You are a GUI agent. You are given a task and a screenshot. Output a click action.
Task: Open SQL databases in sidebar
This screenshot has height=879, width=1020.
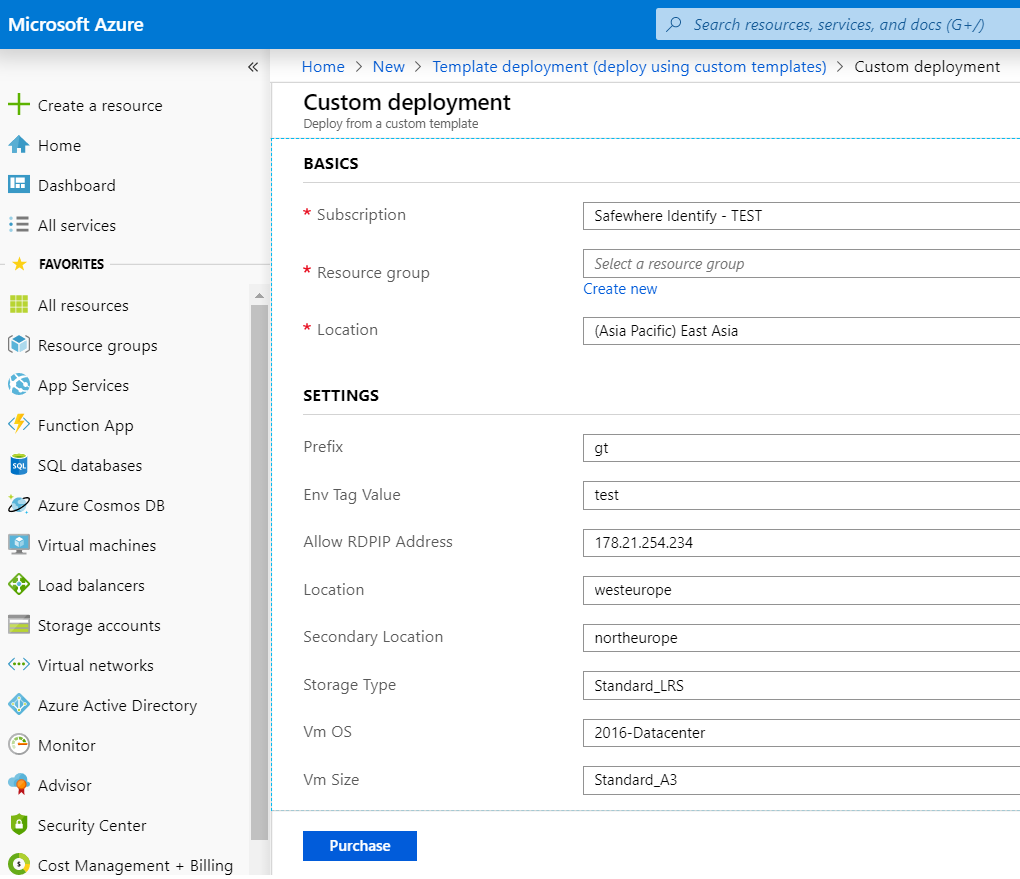(x=90, y=466)
